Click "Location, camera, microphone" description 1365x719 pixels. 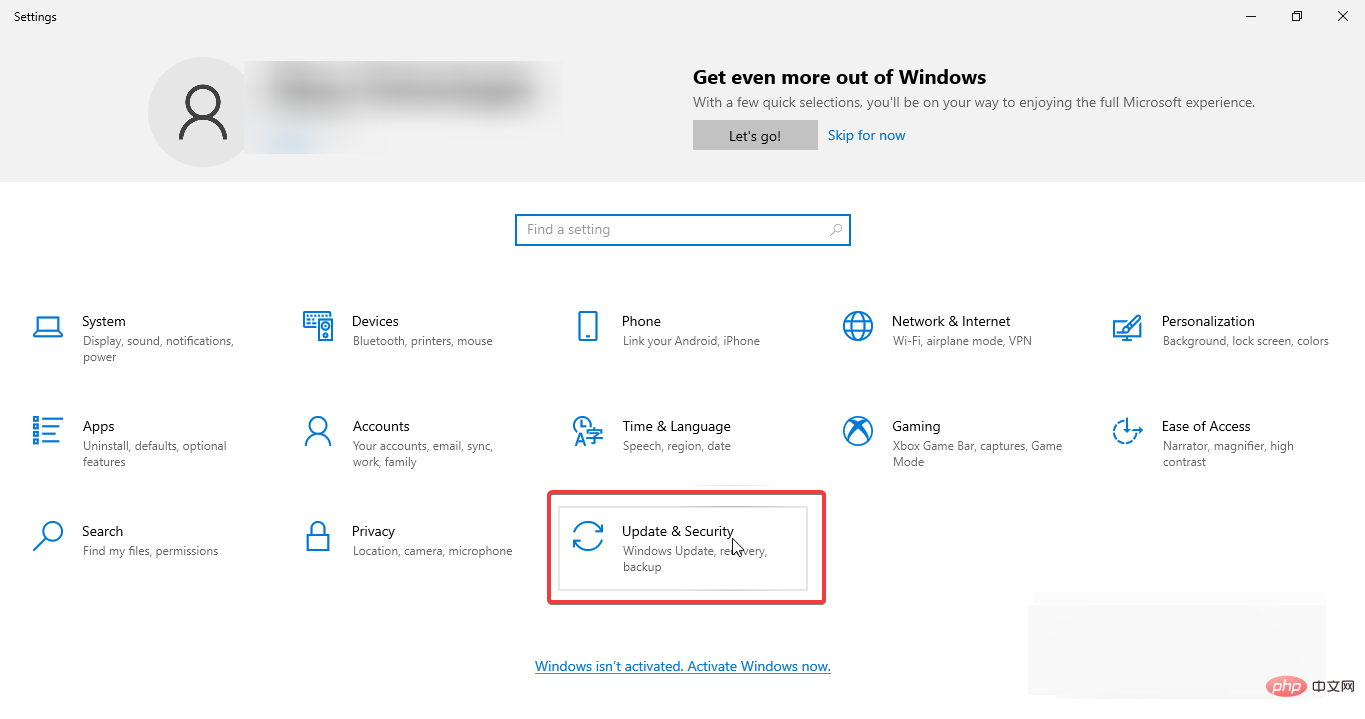tap(432, 551)
